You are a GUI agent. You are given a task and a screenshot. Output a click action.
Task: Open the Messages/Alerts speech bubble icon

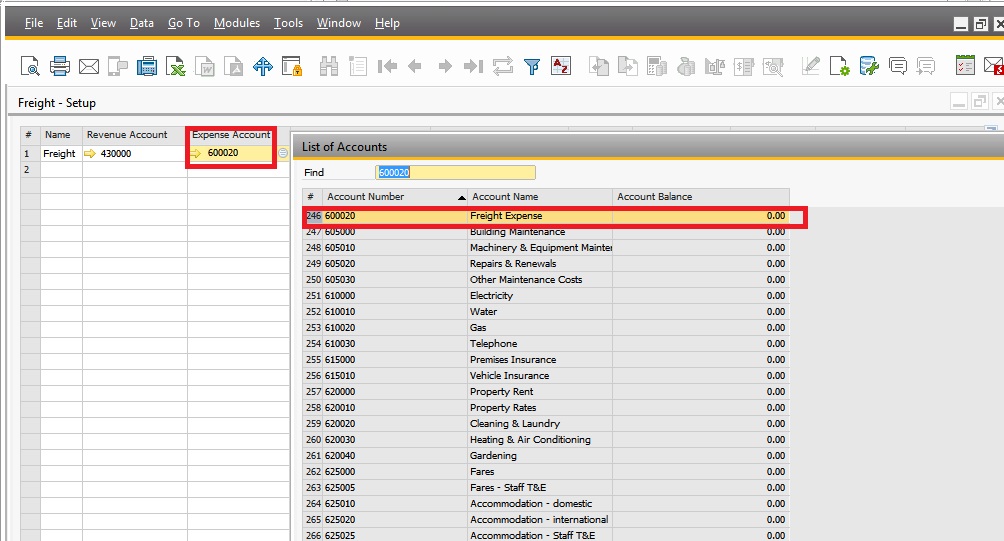(x=898, y=66)
